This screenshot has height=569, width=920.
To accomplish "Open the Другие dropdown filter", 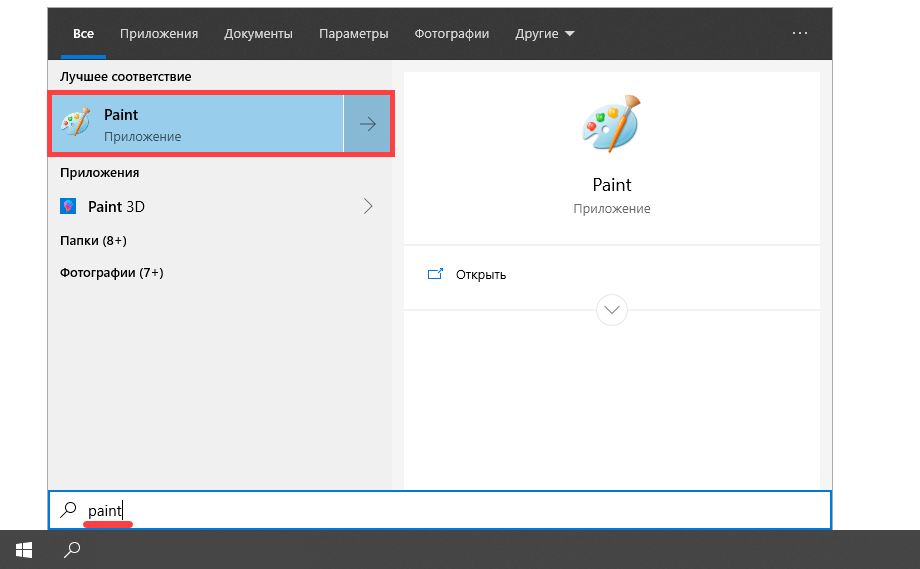I will (545, 33).
